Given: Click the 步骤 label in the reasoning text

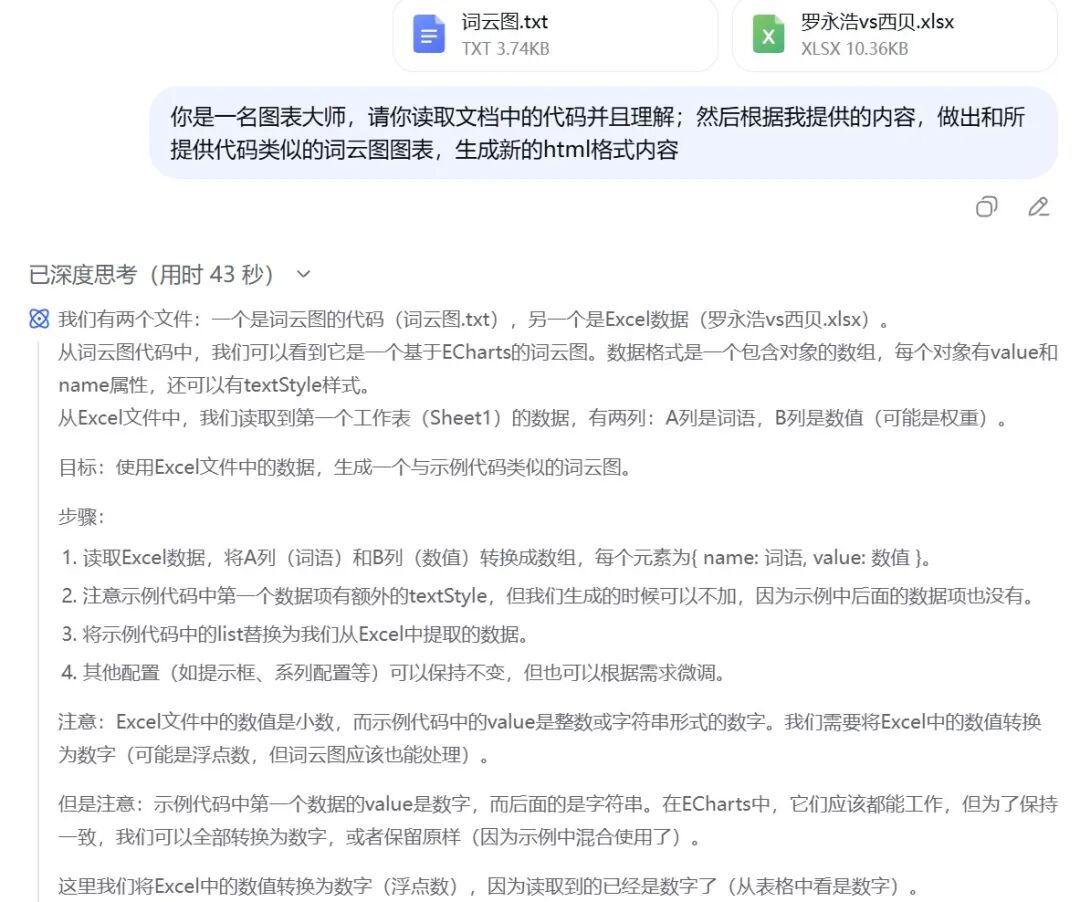Looking at the screenshot, I should coord(76,517).
